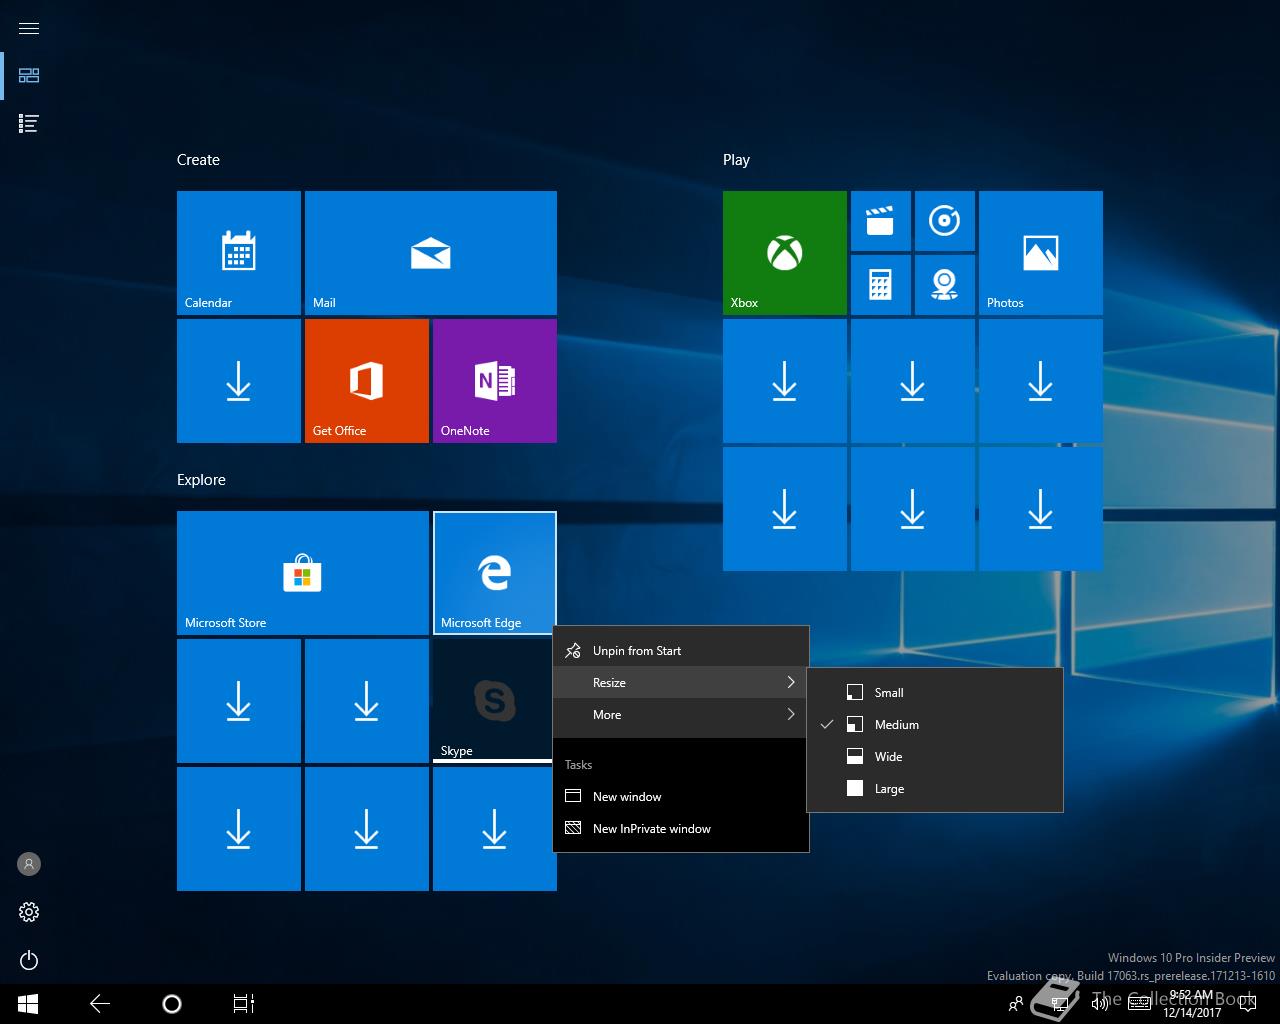Image resolution: width=1280 pixels, height=1024 pixels.
Task: Open the OneNote tile
Action: (x=495, y=381)
